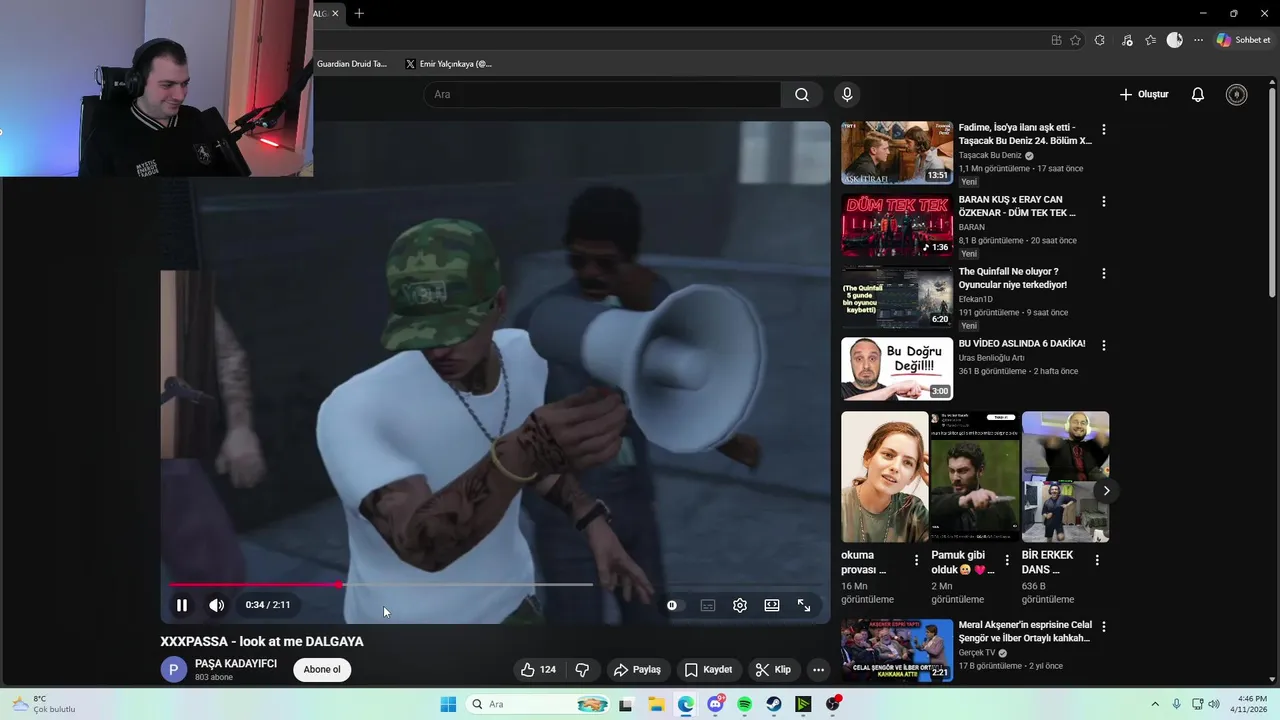Open Discord from the taskbar
Image resolution: width=1280 pixels, height=720 pixels.
click(x=715, y=704)
